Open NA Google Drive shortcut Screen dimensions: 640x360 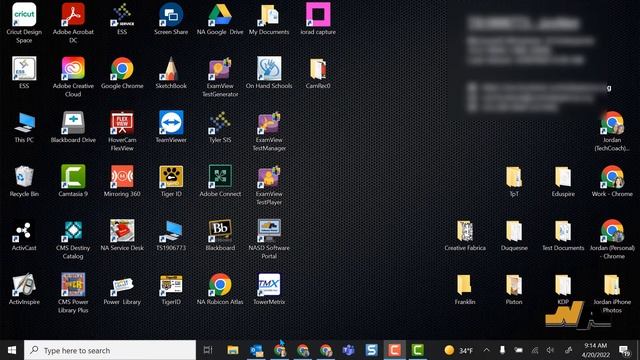(x=220, y=19)
